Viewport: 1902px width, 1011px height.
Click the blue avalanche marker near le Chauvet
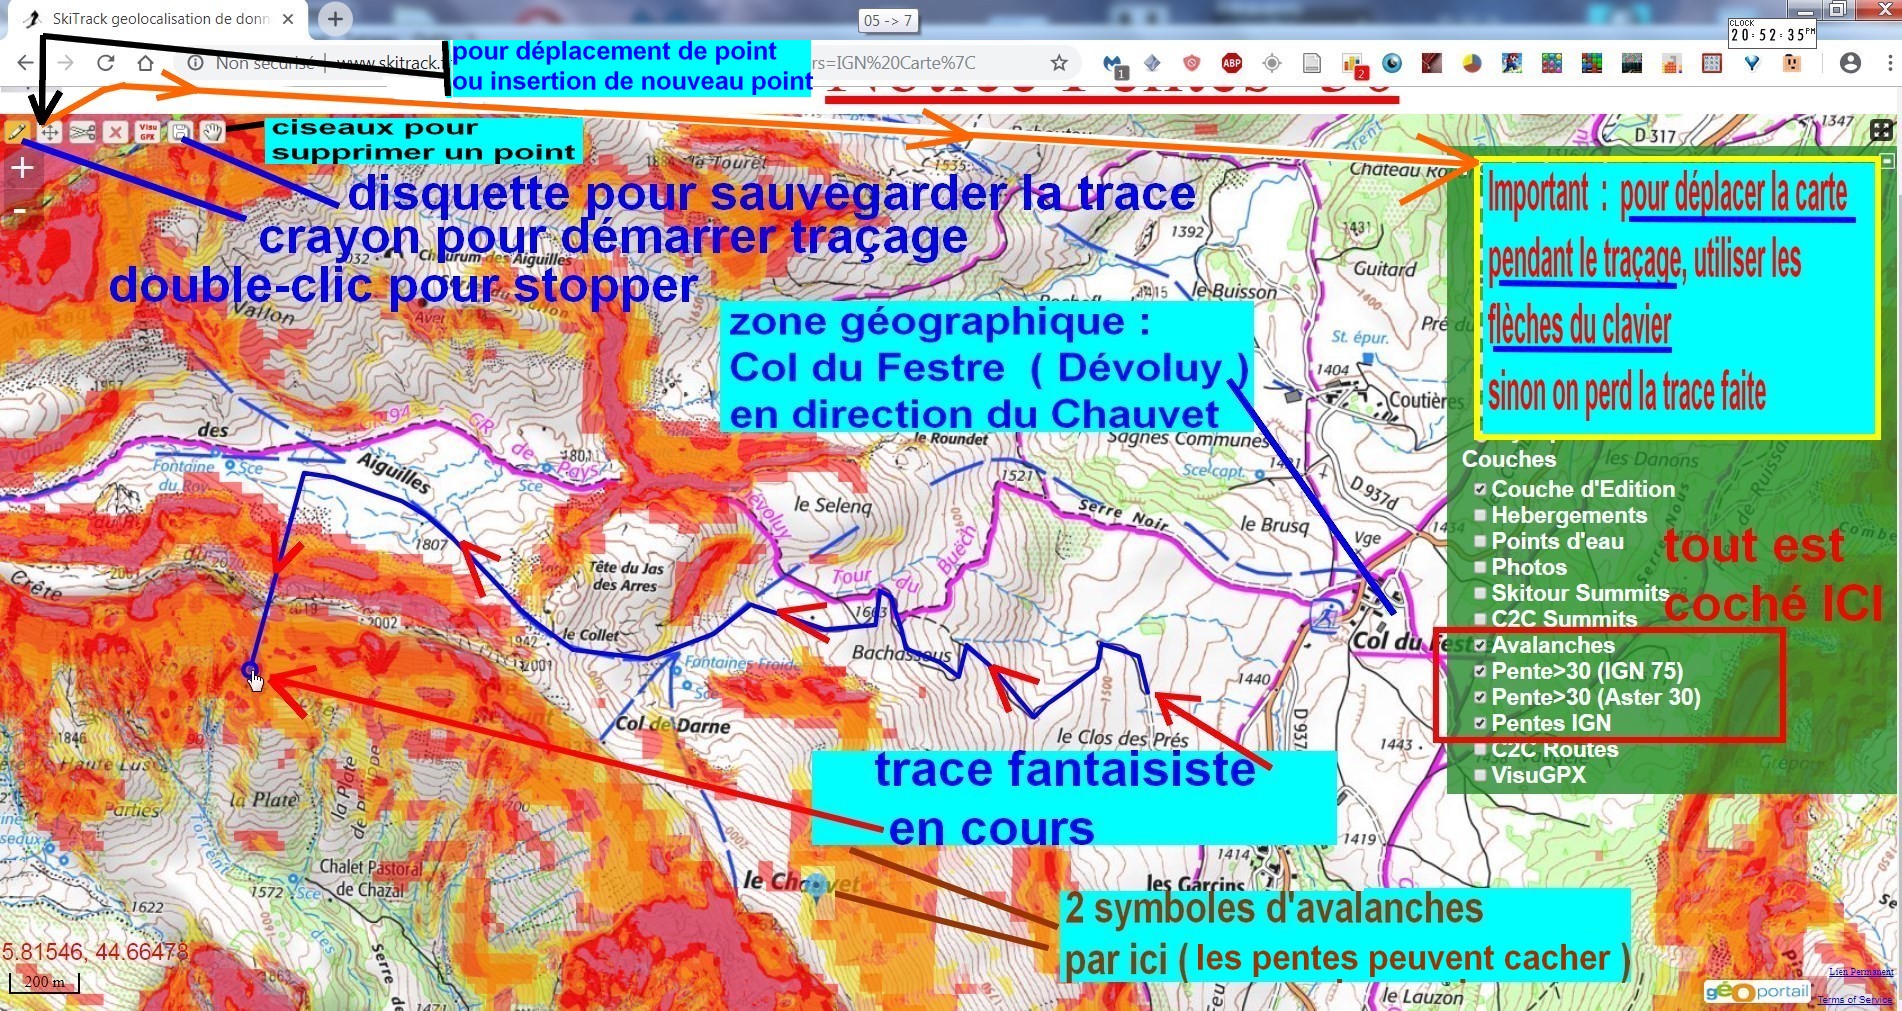tap(817, 886)
